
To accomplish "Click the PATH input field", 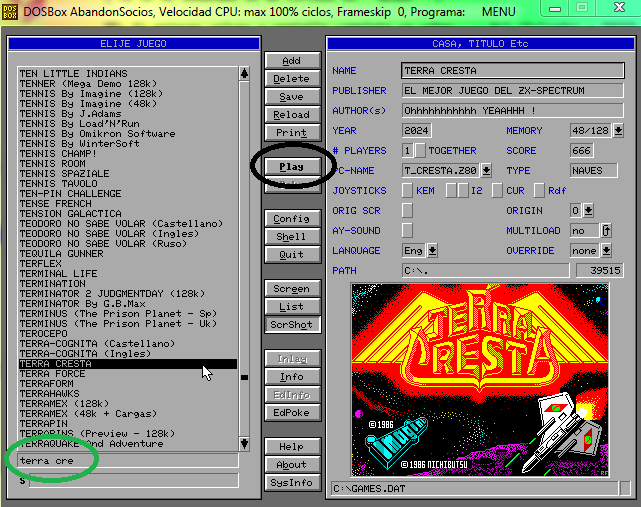I will (486, 271).
